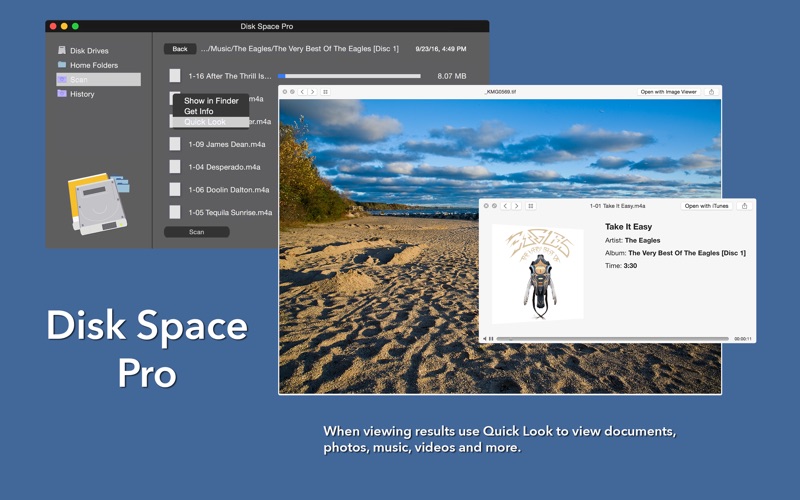
Task: Close the Take It Easy preview window
Action: tap(486, 206)
